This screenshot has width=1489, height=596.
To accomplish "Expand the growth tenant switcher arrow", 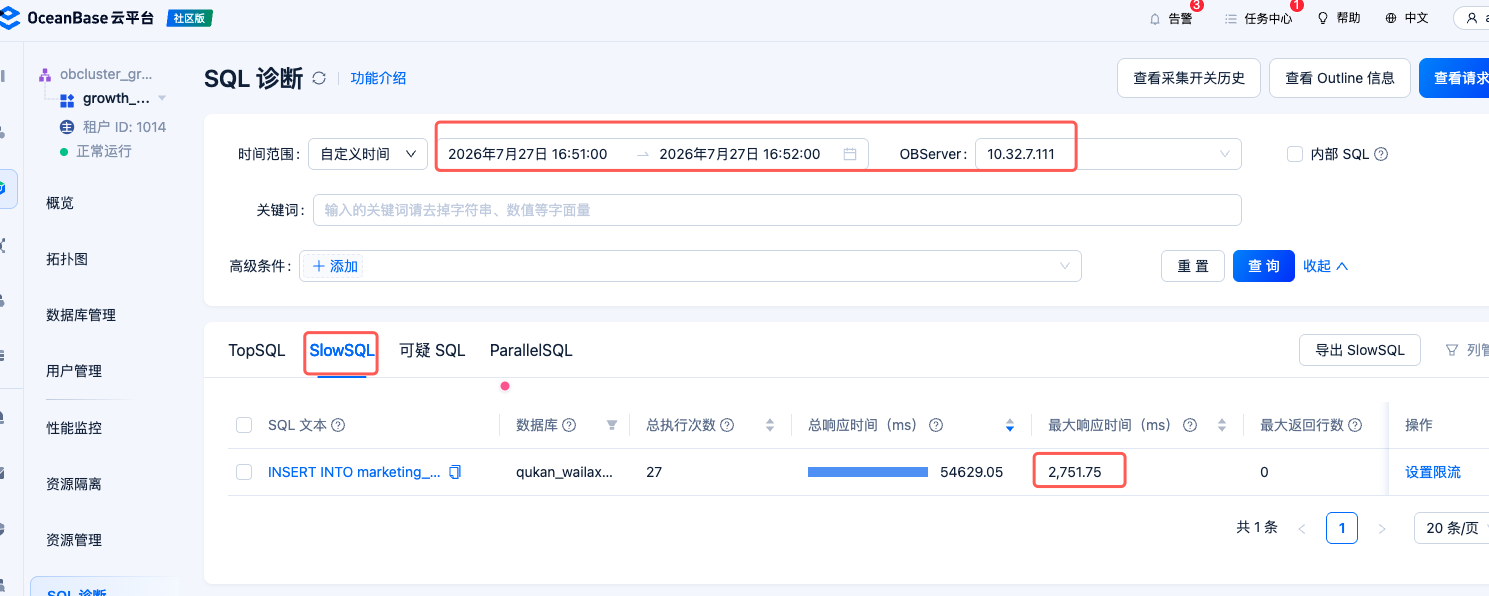I will pyautogui.click(x=162, y=98).
